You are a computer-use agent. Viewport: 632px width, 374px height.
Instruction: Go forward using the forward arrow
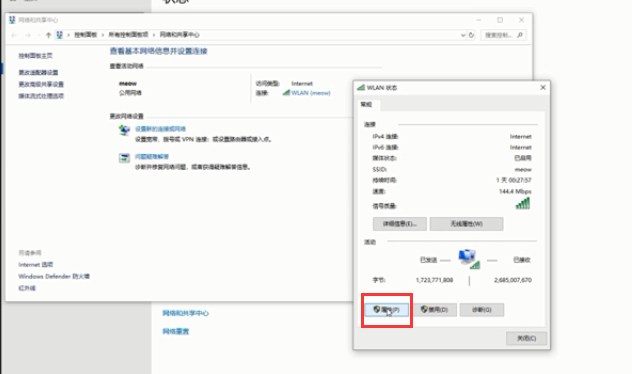tap(28, 35)
